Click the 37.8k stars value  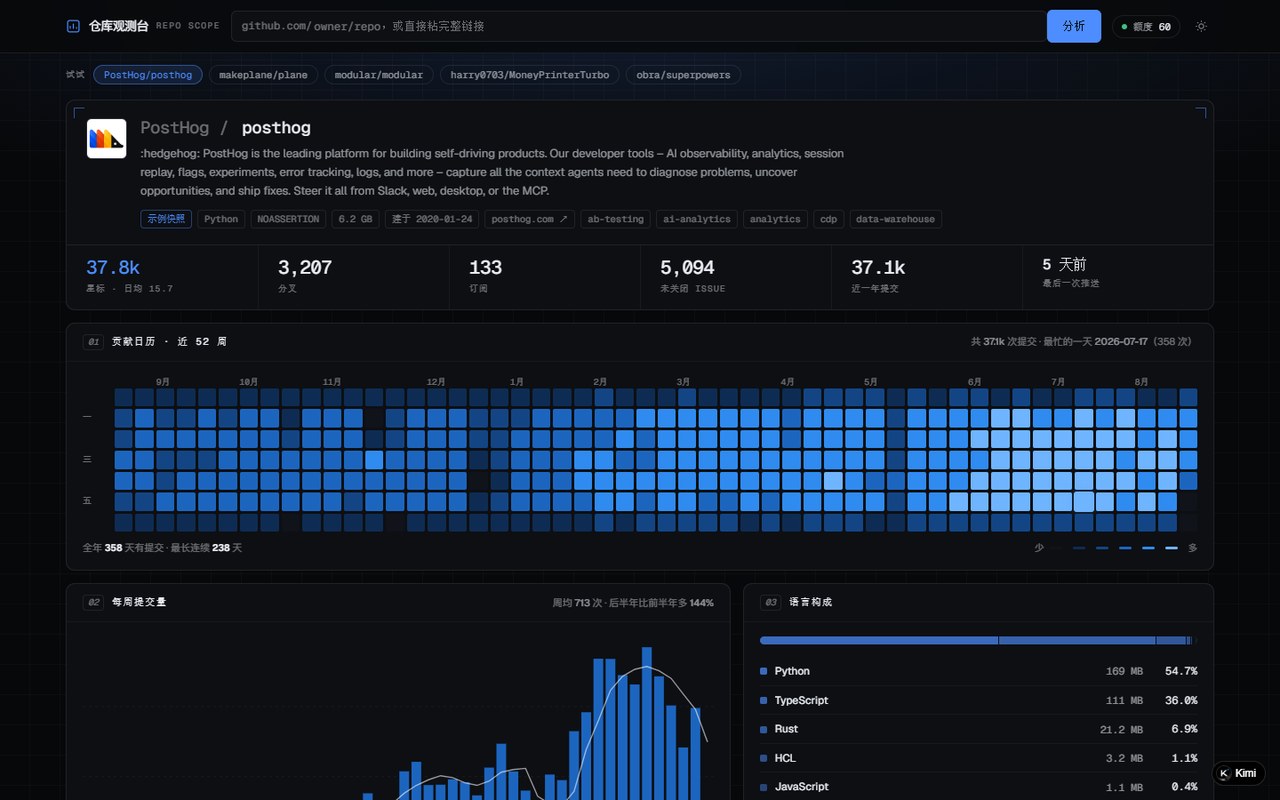tap(113, 267)
